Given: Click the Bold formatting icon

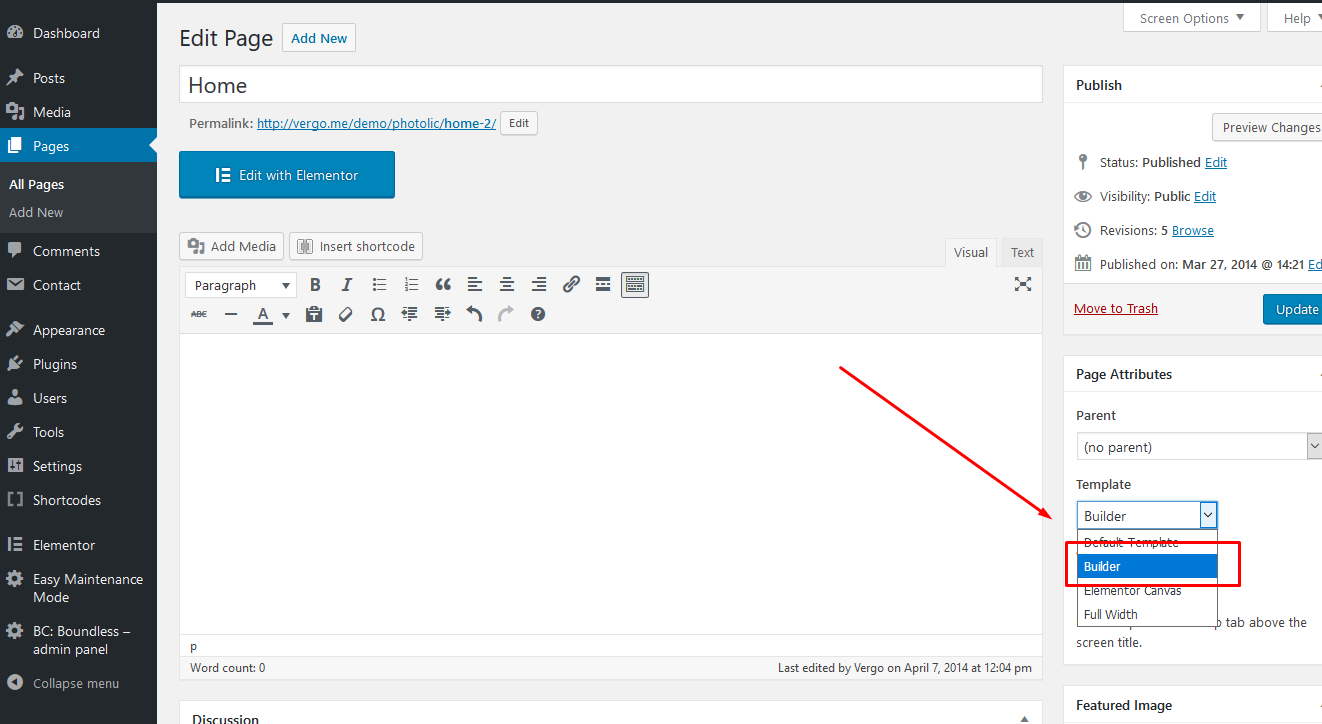Looking at the screenshot, I should pyautogui.click(x=315, y=285).
